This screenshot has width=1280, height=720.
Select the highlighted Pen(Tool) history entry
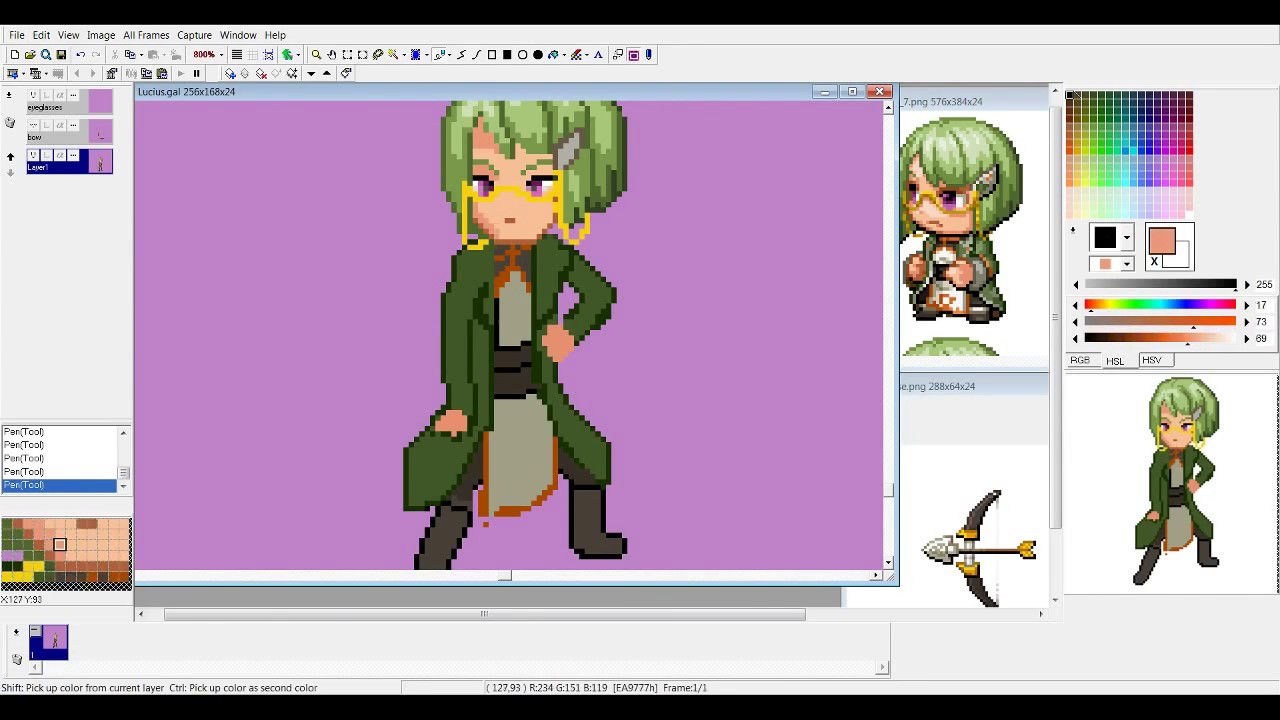[59, 485]
